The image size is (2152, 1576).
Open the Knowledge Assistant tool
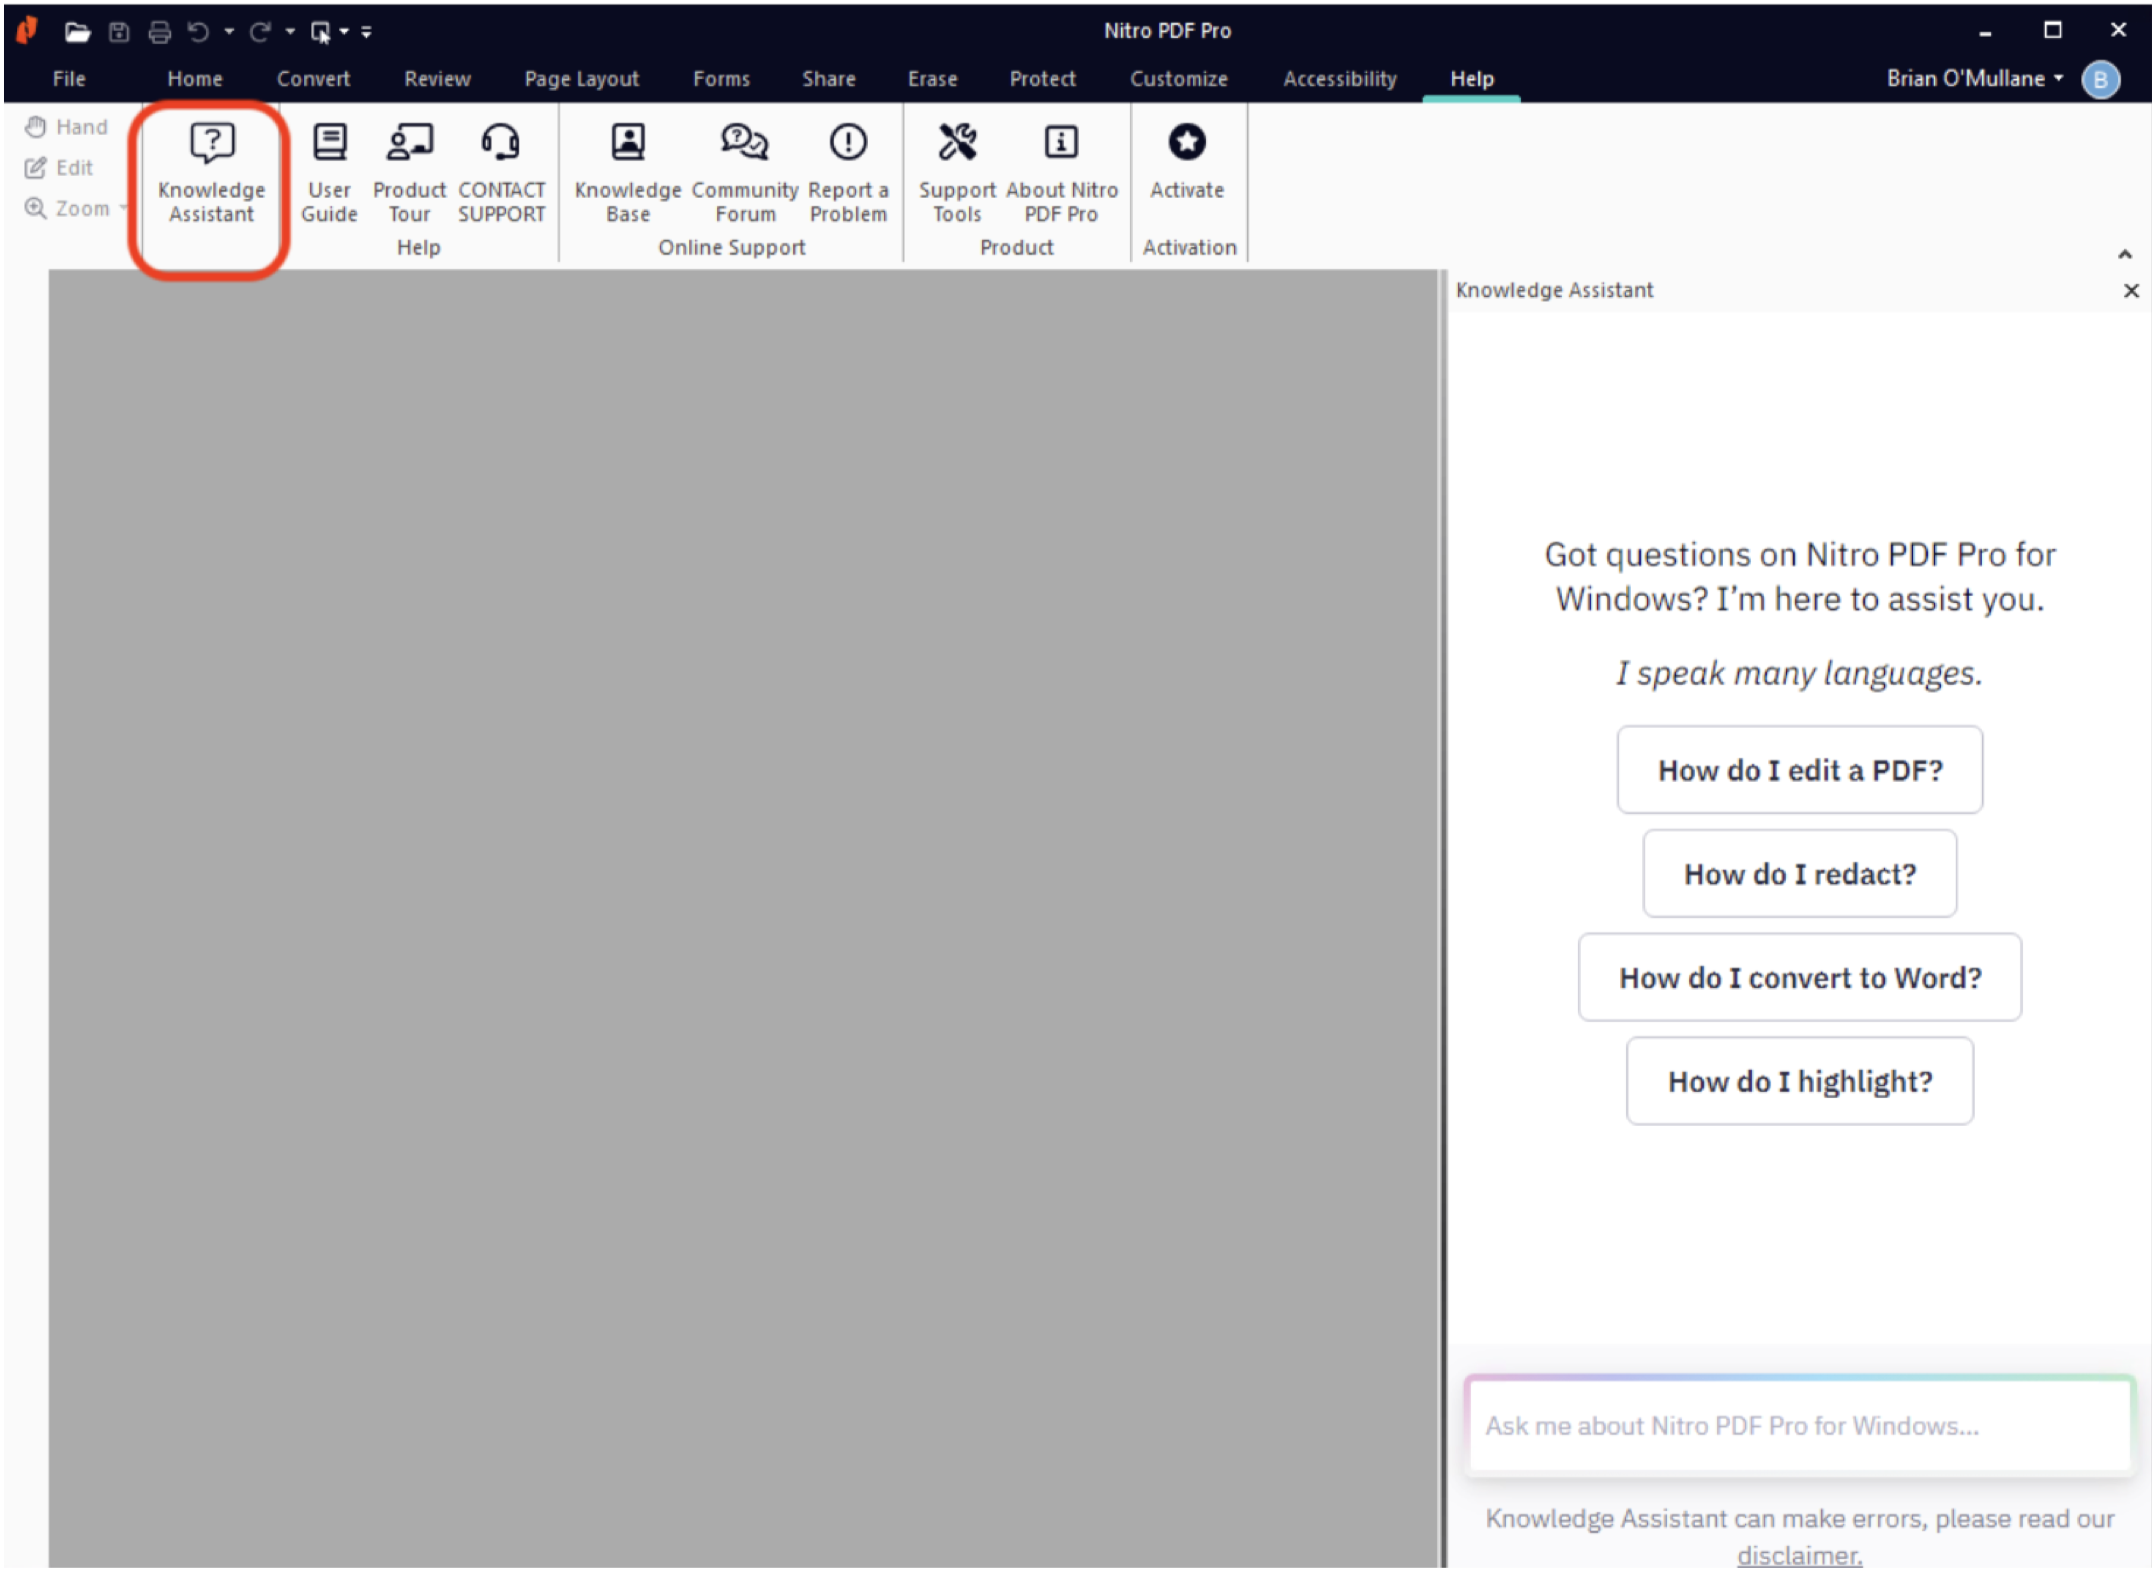coord(211,172)
